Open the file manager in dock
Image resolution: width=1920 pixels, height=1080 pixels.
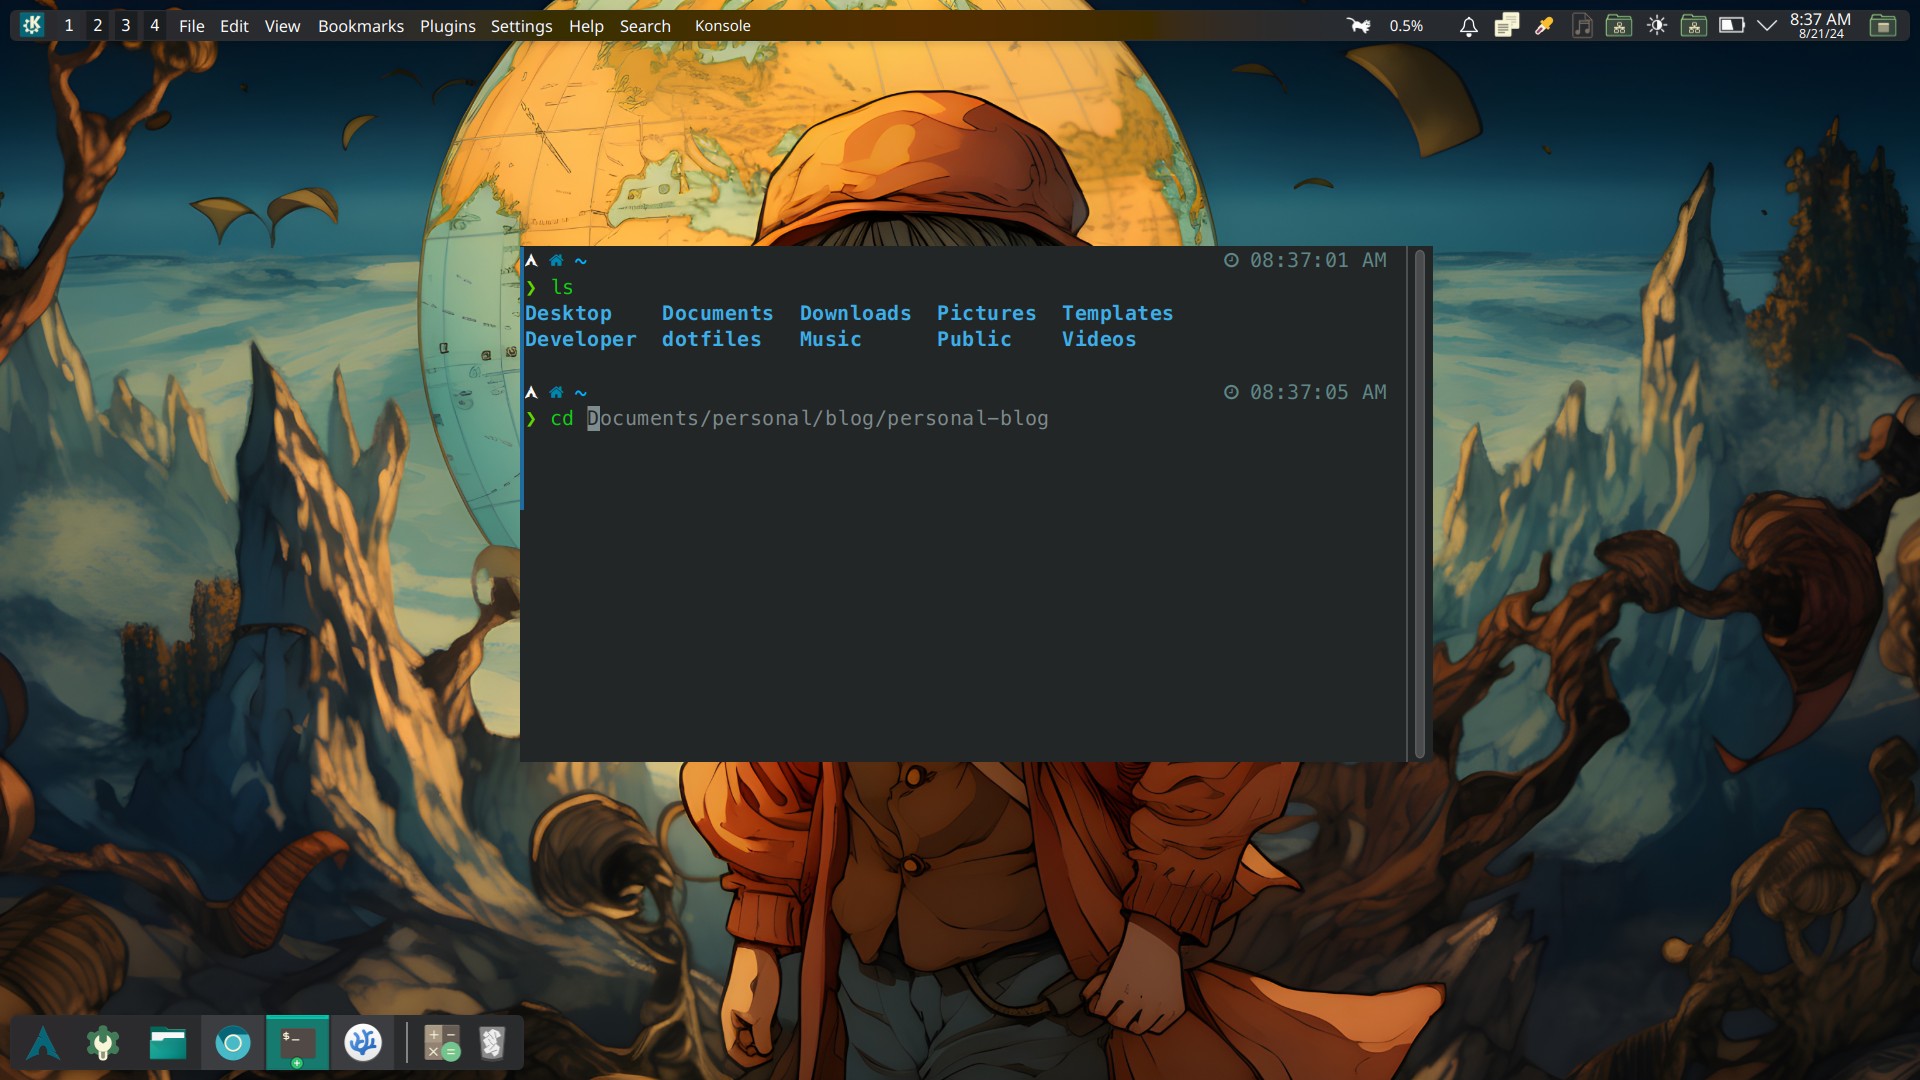168,1043
